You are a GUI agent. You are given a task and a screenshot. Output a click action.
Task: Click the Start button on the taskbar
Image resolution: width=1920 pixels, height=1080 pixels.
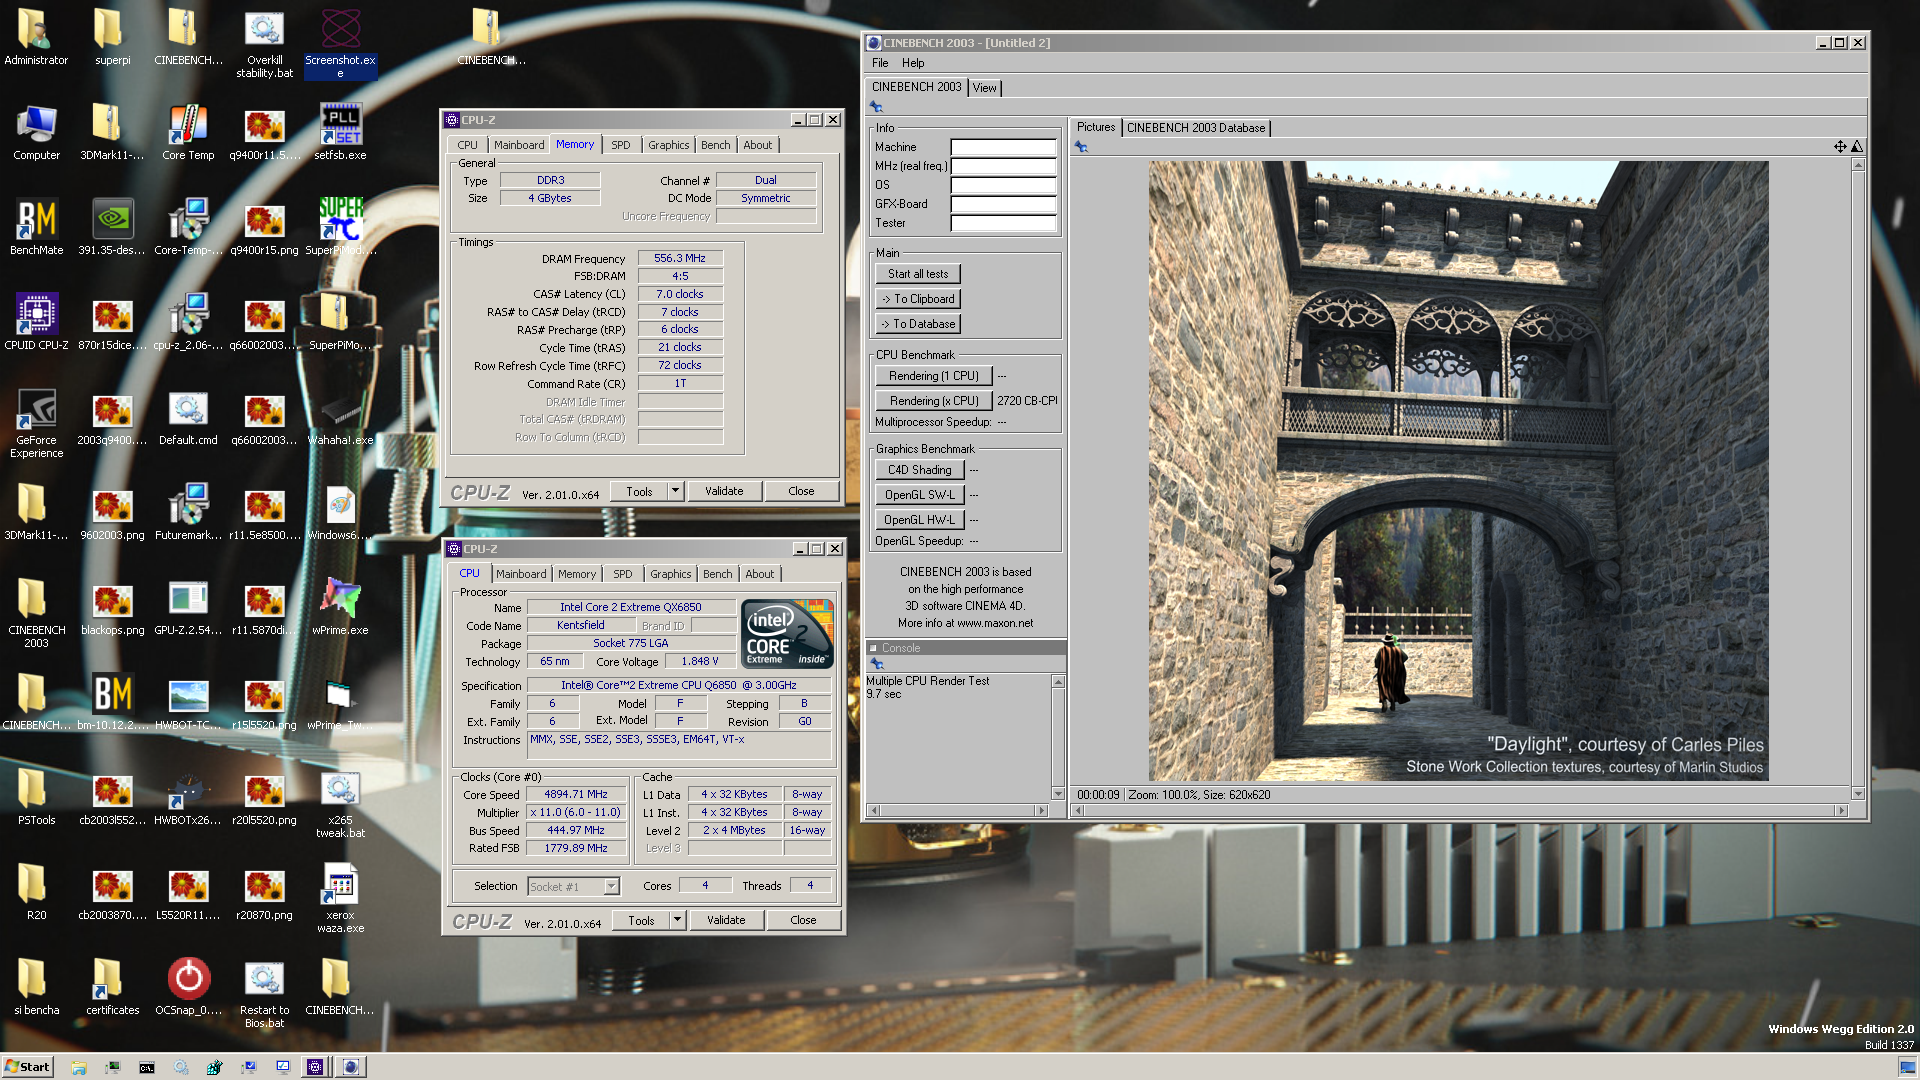coord(27,1067)
